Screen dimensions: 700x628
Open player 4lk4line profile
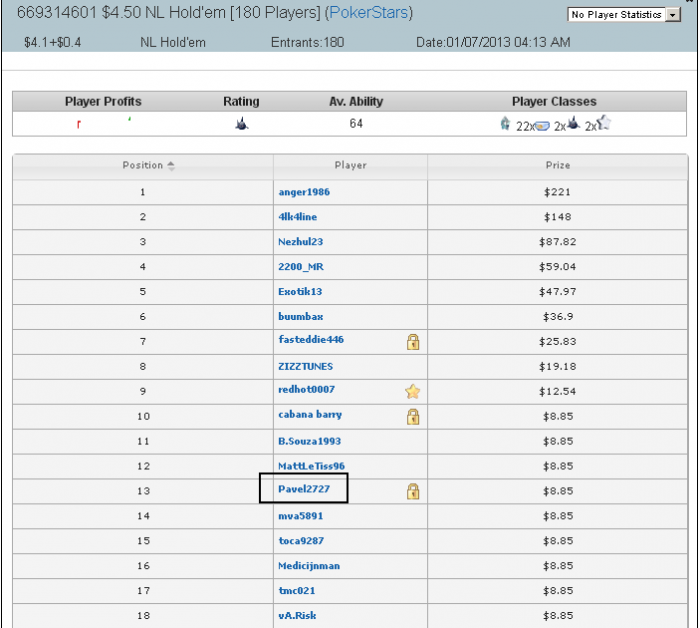(298, 217)
